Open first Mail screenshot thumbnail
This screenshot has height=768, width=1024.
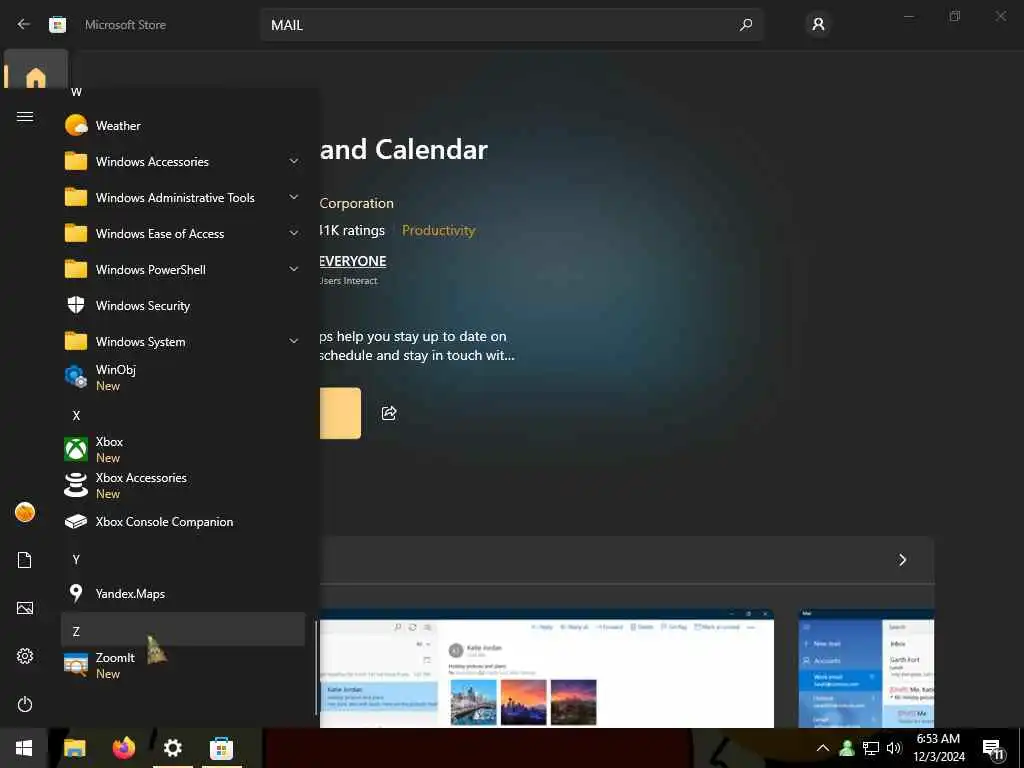coord(547,668)
